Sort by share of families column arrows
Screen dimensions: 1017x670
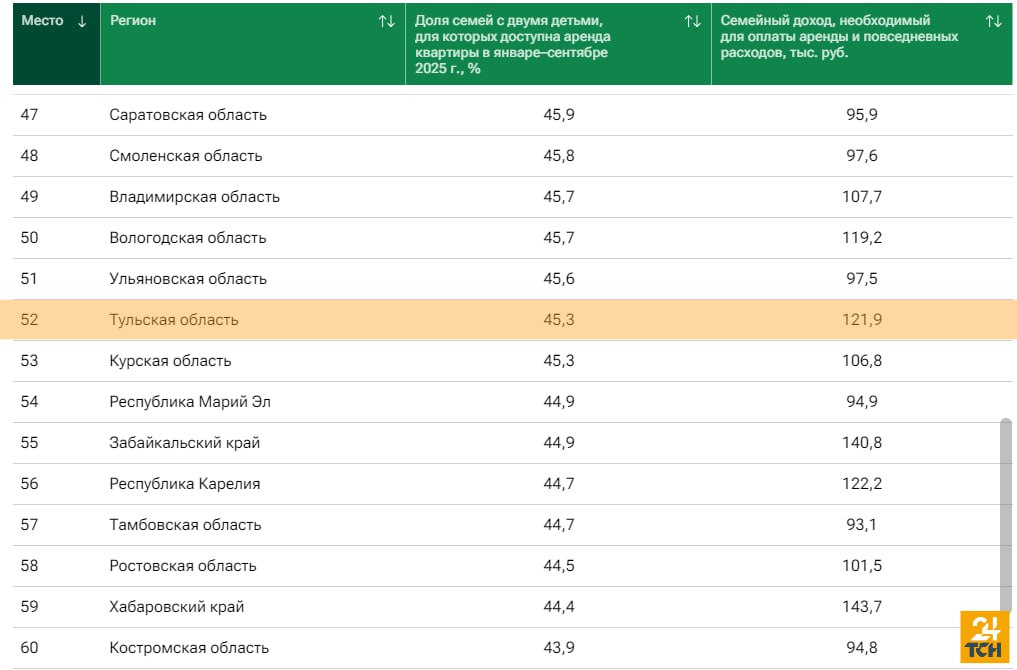692,21
